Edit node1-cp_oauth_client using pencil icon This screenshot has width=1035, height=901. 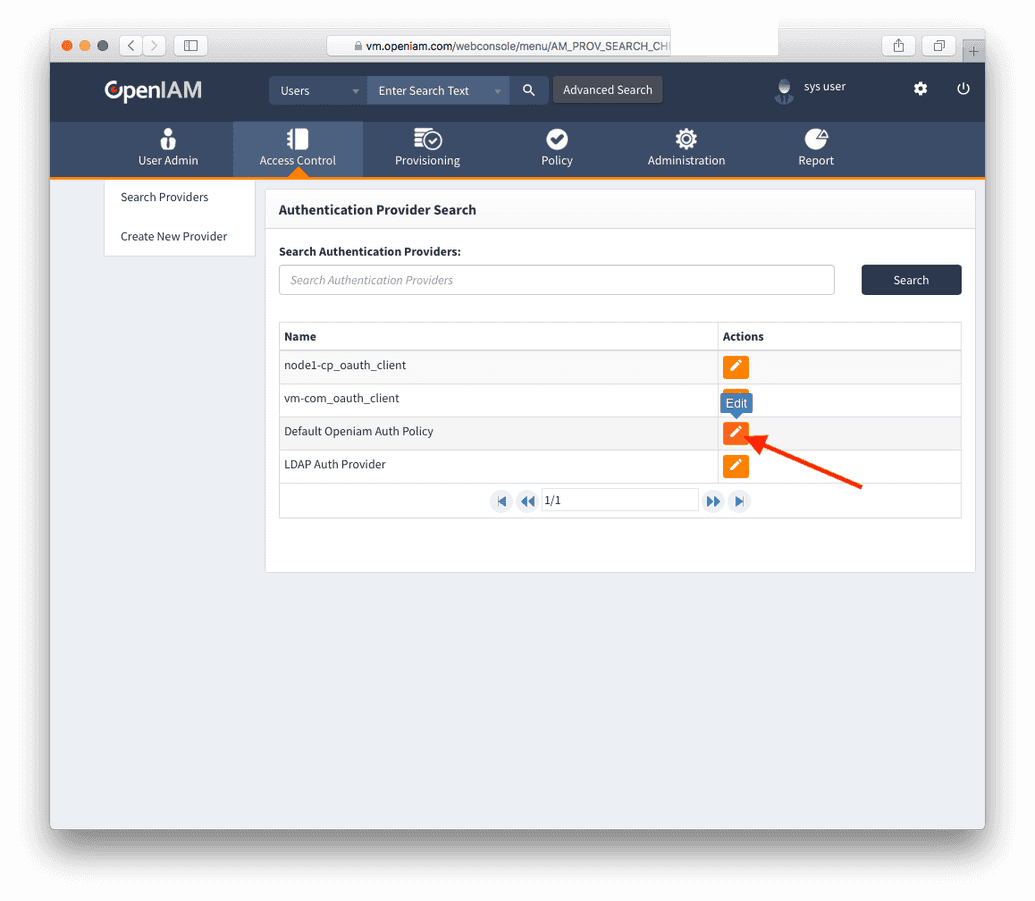click(x=735, y=367)
